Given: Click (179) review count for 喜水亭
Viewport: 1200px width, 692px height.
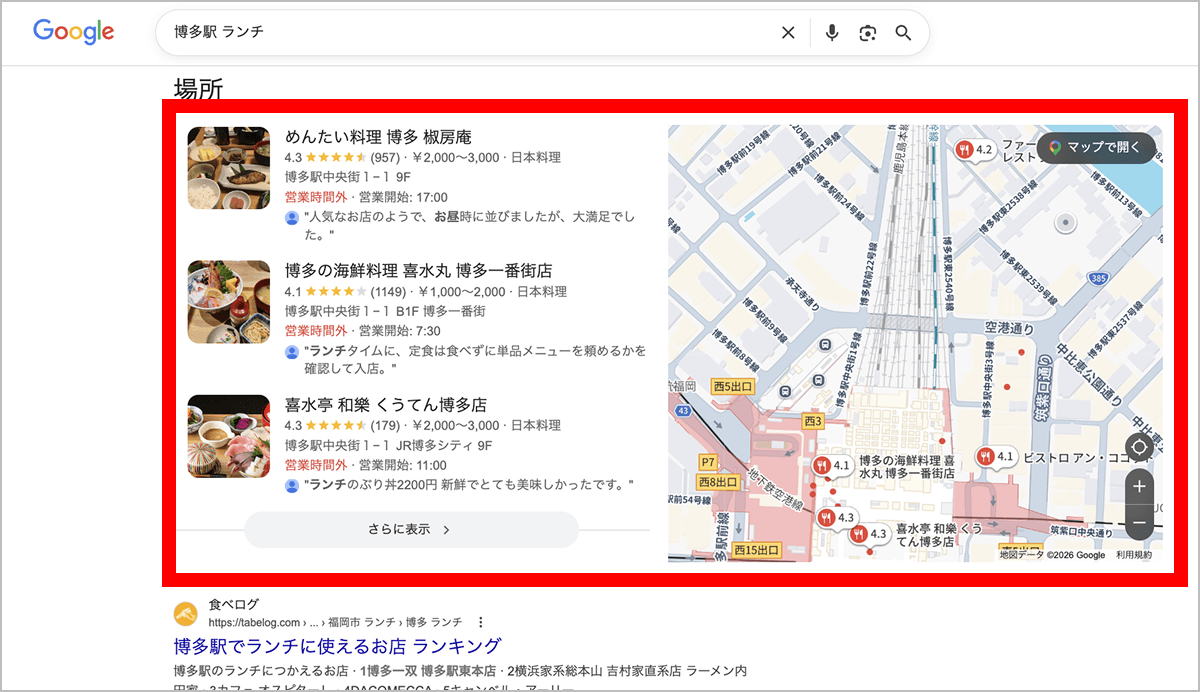Looking at the screenshot, I should point(385,426).
